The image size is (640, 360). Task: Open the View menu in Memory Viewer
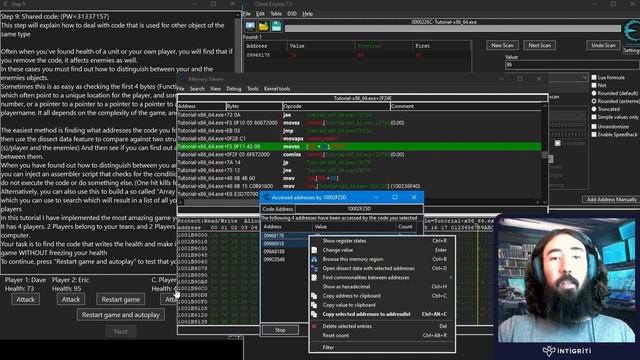[216, 89]
